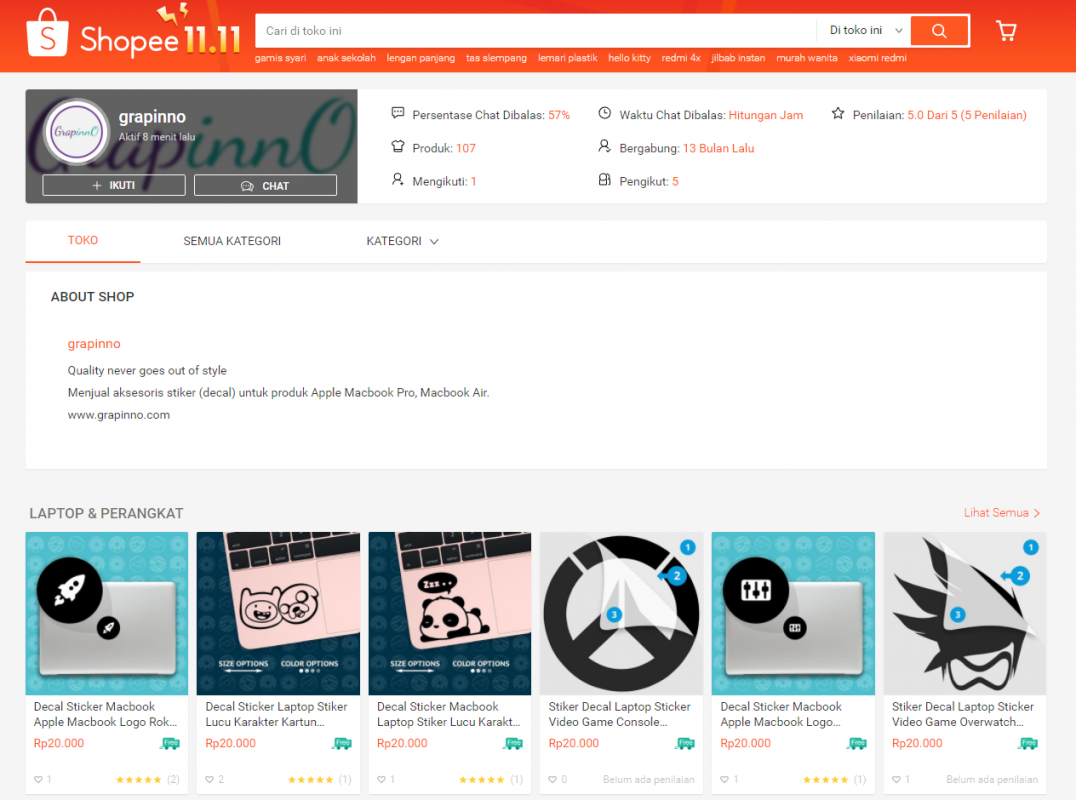This screenshot has width=1076, height=800.
Task: Focus the 'Cari di toko ini' search field
Action: click(x=536, y=31)
